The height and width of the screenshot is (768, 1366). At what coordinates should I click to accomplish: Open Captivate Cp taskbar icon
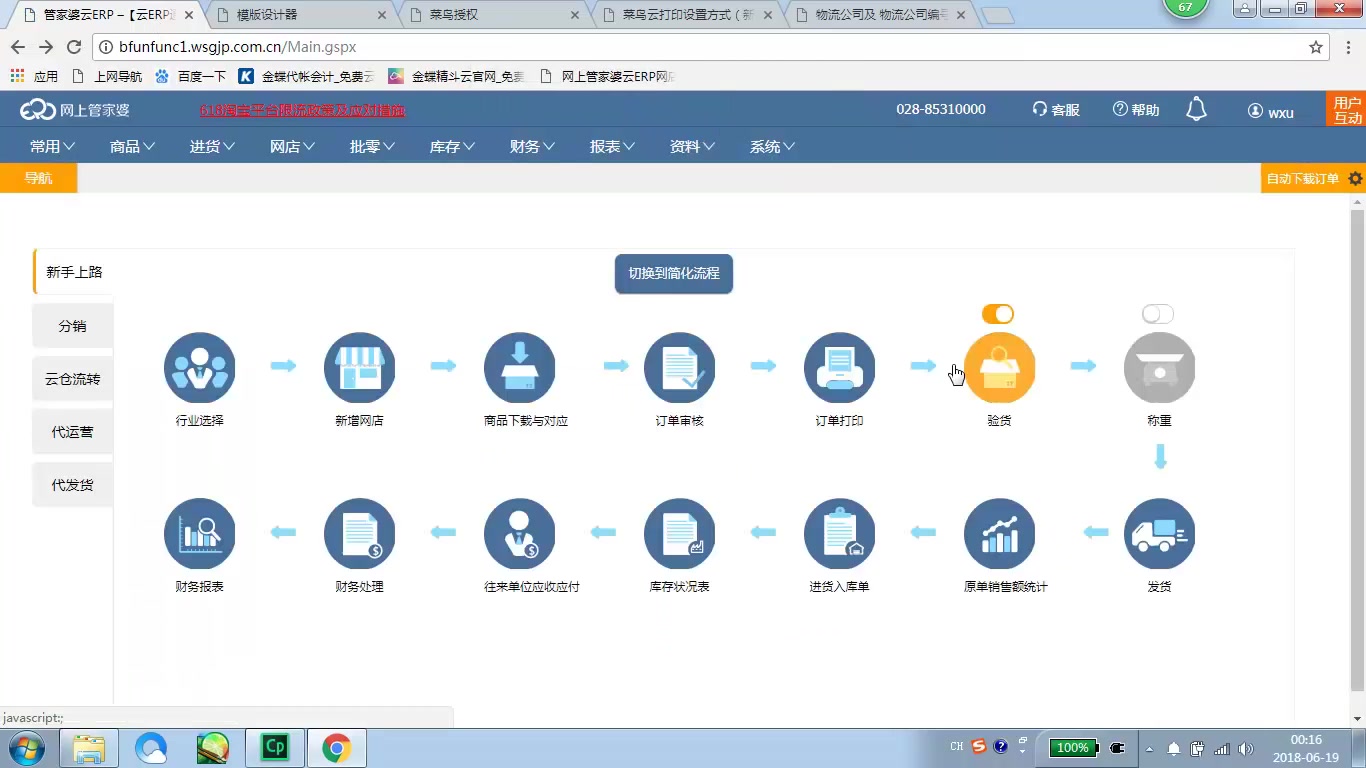(x=274, y=748)
